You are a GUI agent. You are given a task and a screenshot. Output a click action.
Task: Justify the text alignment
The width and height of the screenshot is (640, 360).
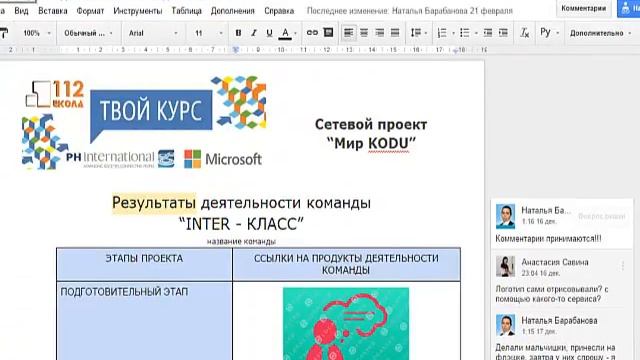click(395, 33)
